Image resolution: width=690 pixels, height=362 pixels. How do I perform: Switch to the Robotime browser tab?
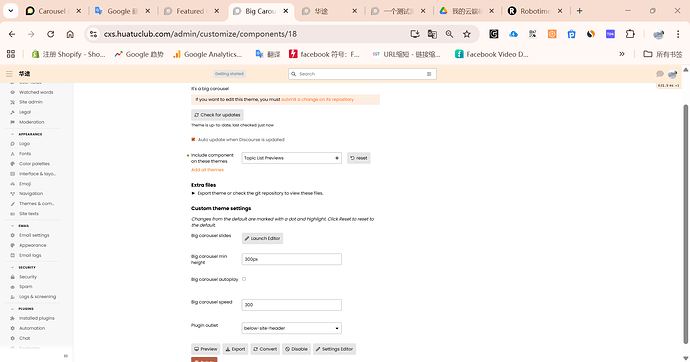click(x=535, y=11)
